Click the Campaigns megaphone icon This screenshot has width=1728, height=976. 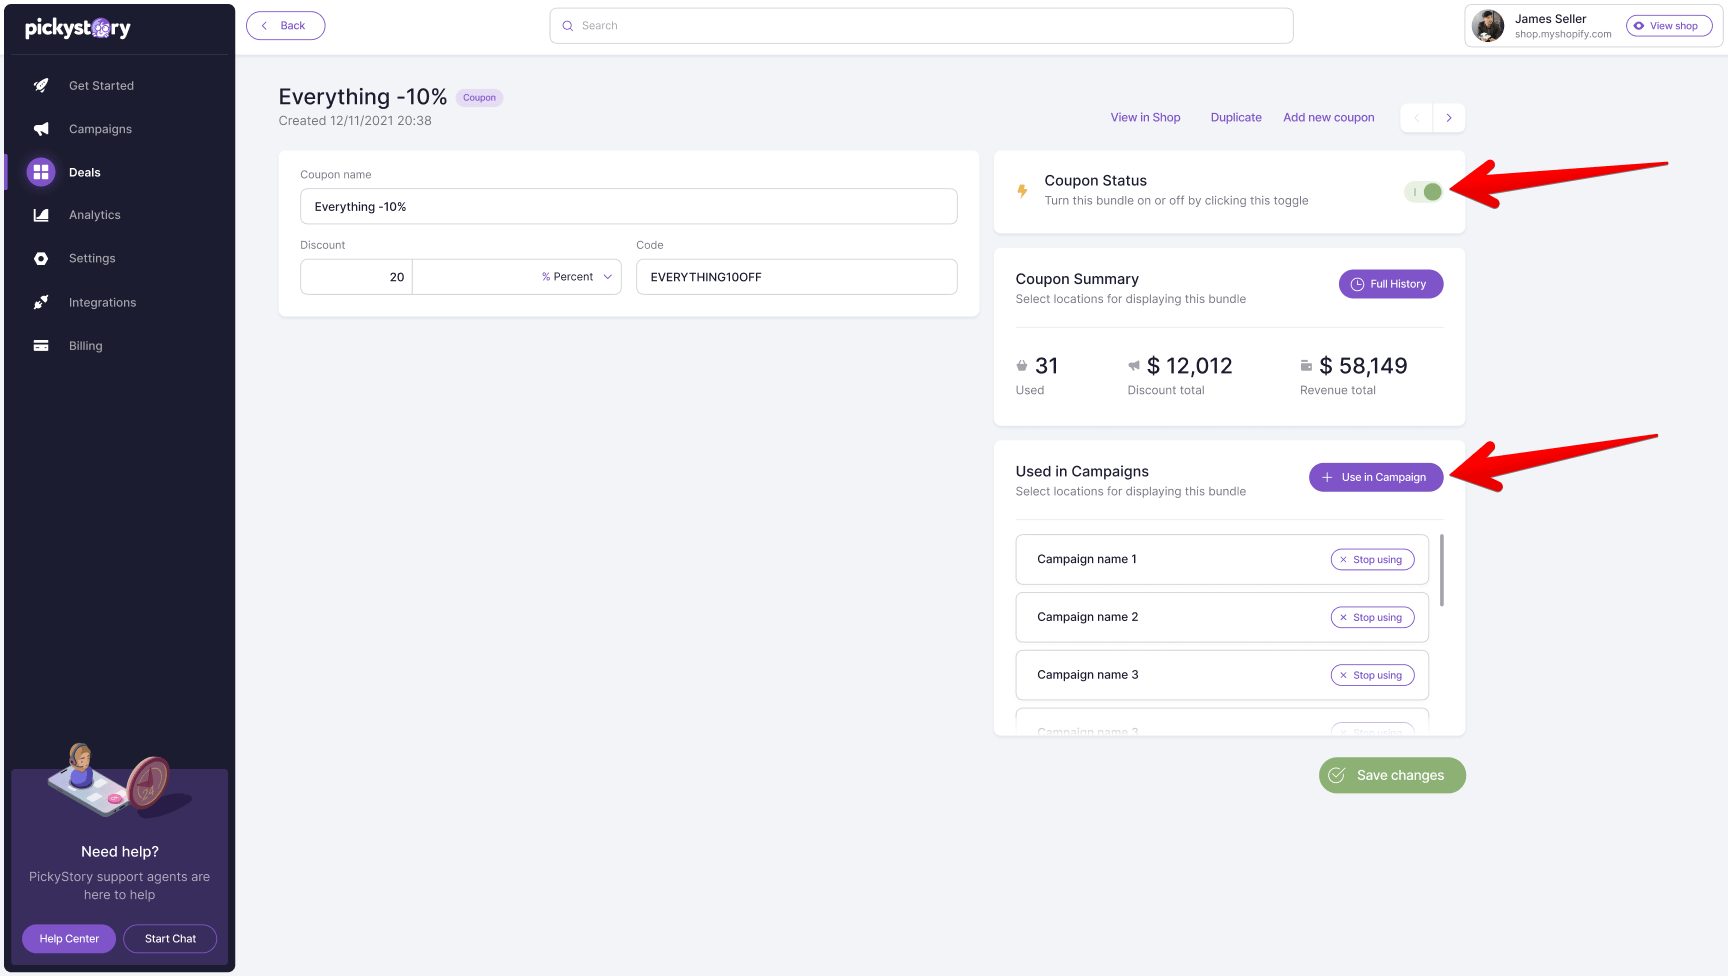pyautogui.click(x=40, y=128)
